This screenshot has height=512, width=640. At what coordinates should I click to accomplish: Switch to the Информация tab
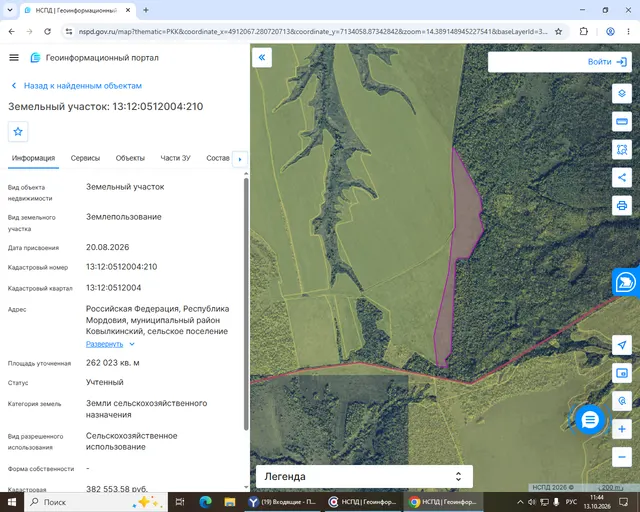(x=33, y=158)
